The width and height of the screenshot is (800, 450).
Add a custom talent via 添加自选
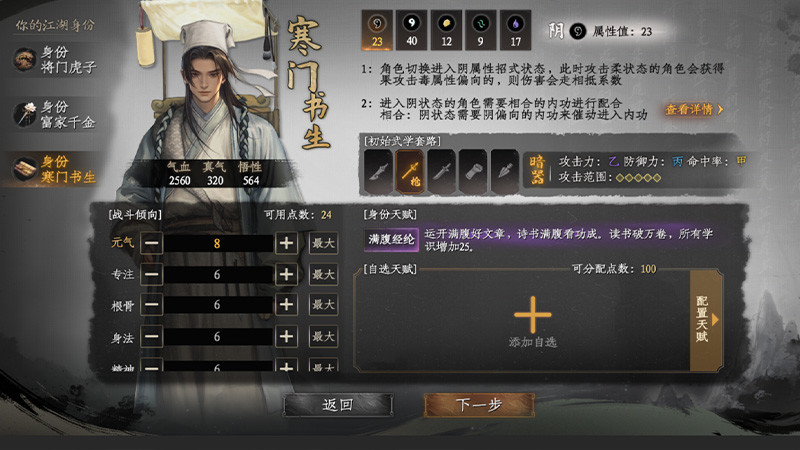tap(533, 322)
